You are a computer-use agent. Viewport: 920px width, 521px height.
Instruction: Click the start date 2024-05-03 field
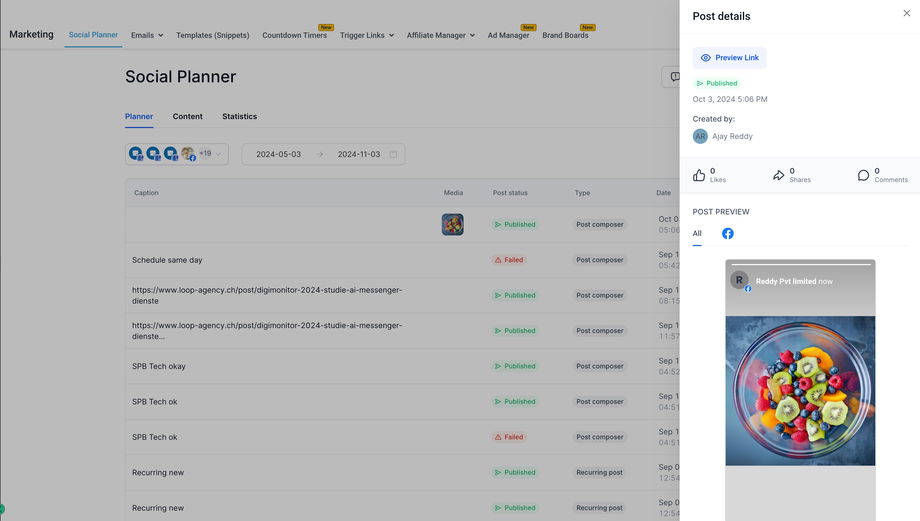(x=278, y=154)
